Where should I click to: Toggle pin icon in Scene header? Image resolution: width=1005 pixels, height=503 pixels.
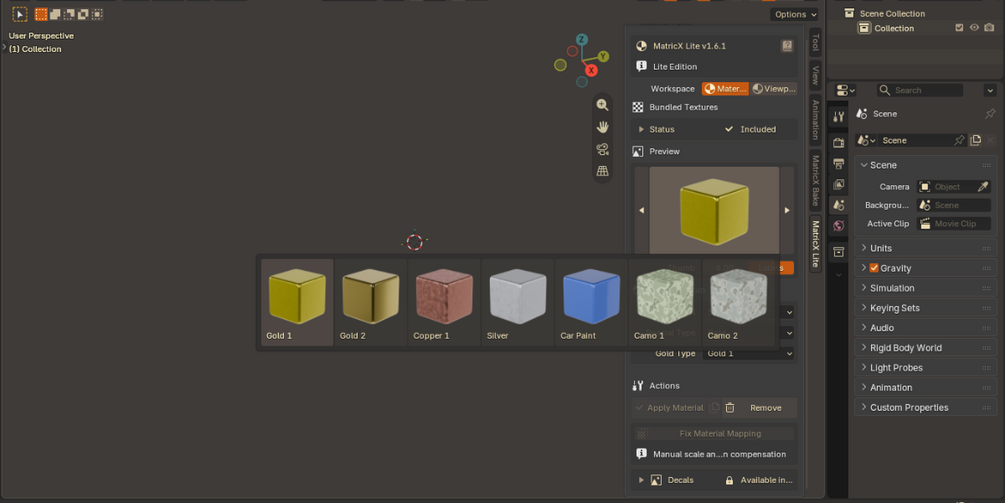pos(990,113)
